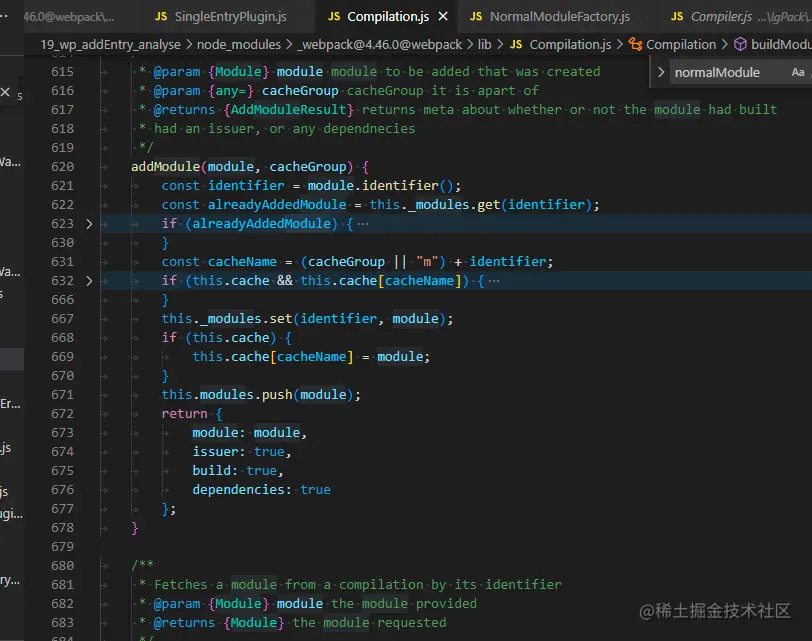Click the JS icon on Compilation.js tab

pos(334,17)
